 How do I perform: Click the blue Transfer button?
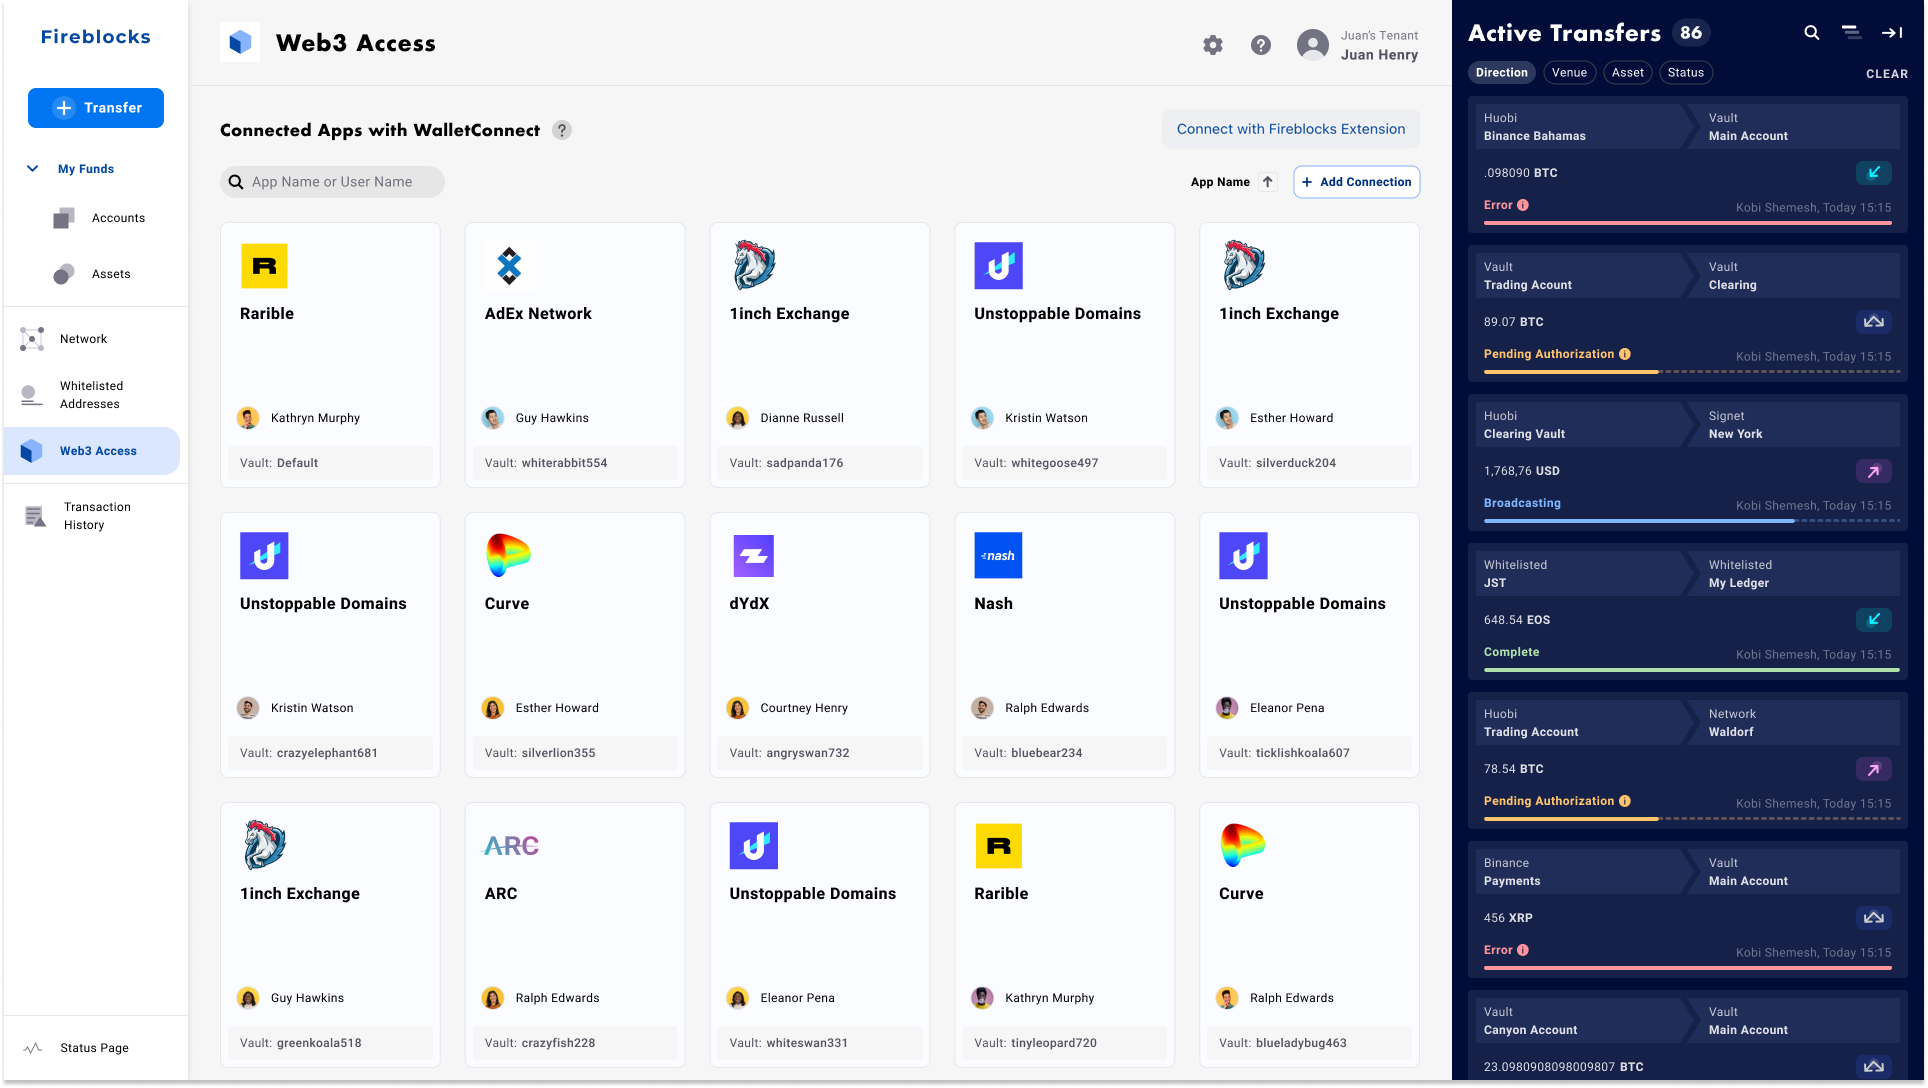(96, 108)
